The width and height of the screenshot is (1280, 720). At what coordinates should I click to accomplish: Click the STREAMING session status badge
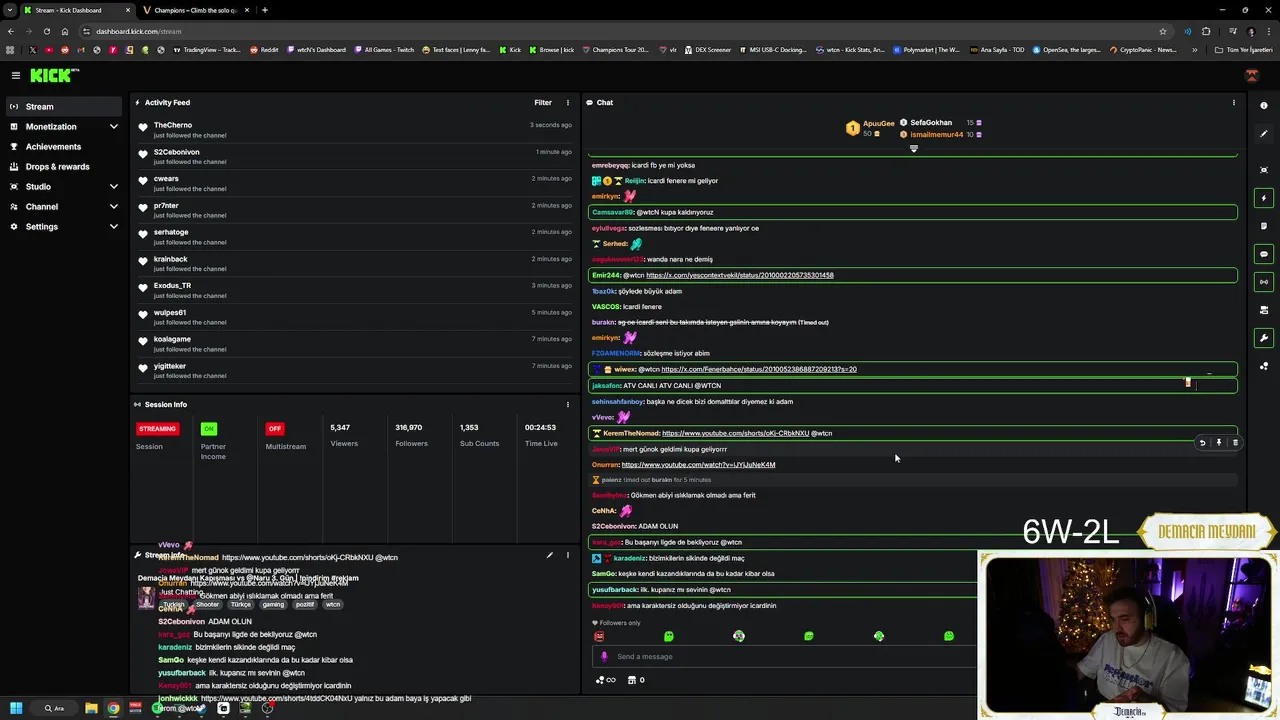(157, 428)
